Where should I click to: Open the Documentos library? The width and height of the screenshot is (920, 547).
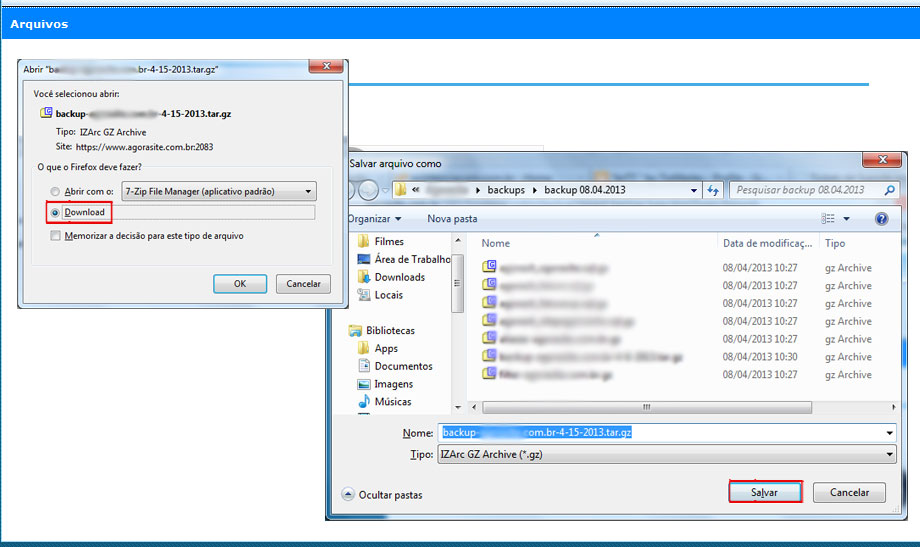(x=404, y=366)
